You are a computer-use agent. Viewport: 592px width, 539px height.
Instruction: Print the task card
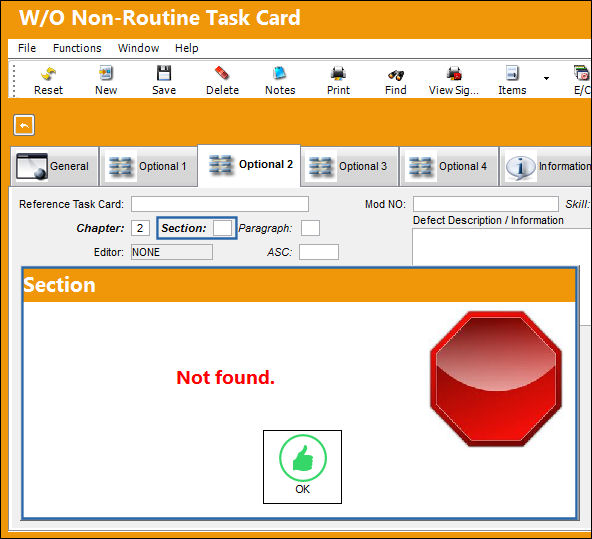338,80
